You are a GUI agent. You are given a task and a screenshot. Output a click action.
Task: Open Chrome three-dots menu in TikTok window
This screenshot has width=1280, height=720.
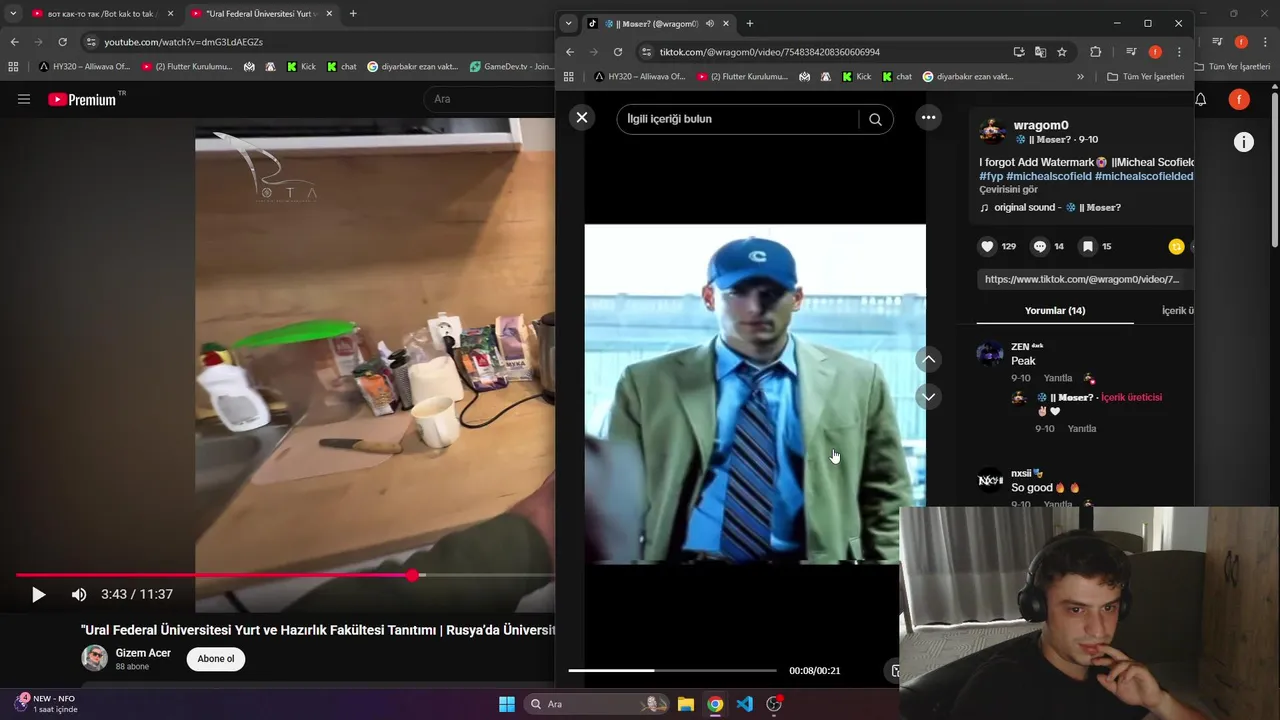tap(1179, 52)
